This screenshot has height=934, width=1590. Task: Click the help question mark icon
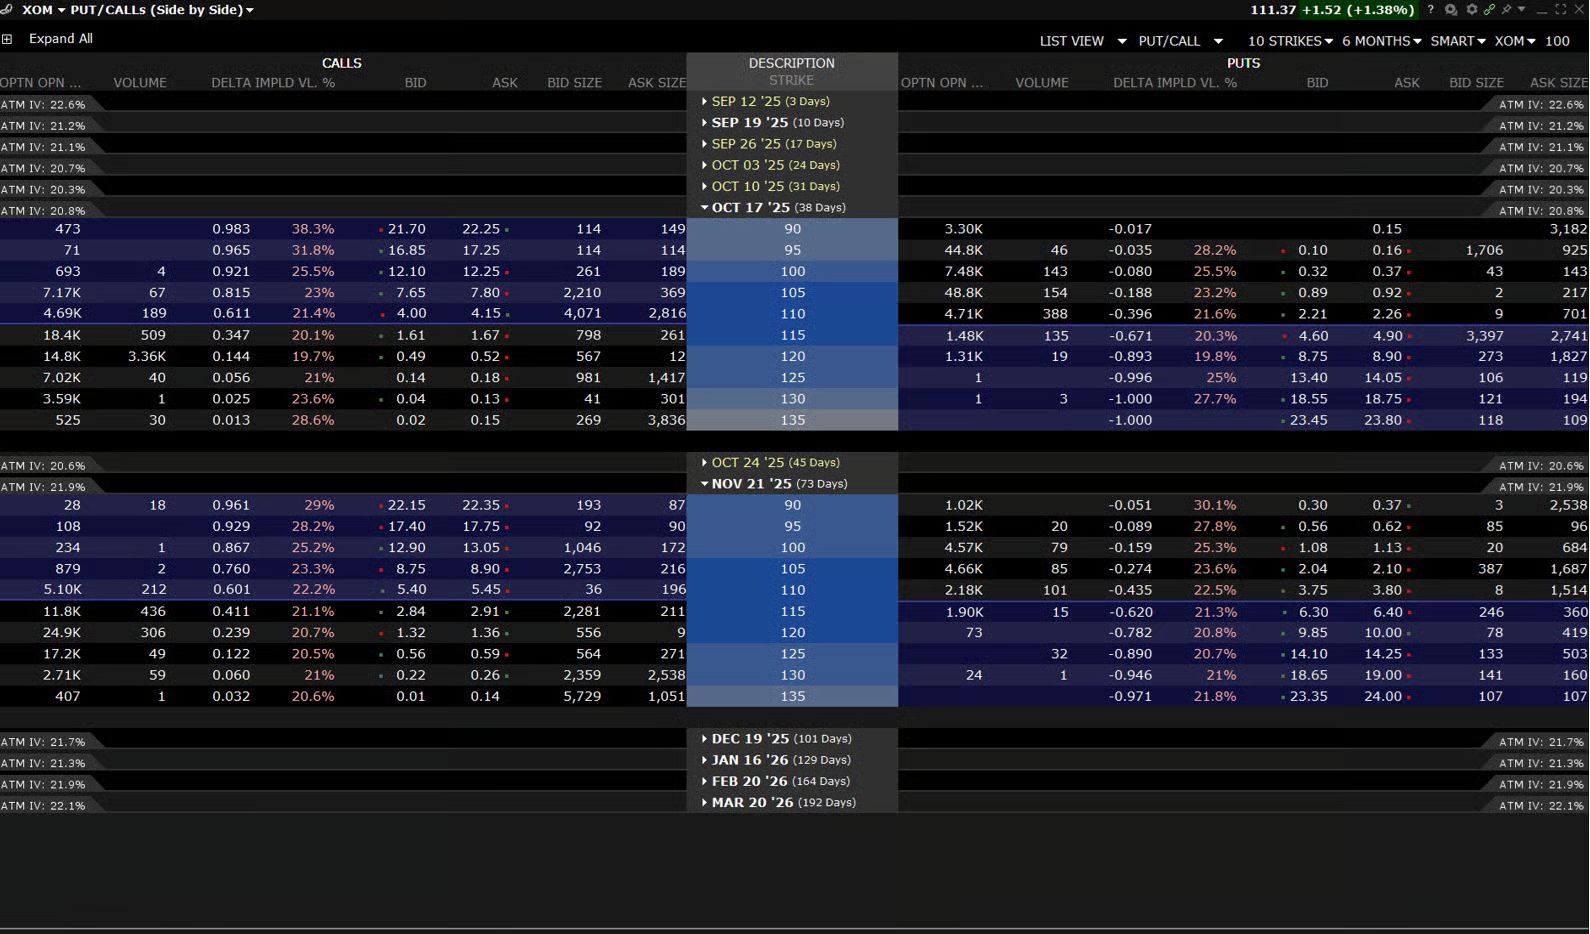pyautogui.click(x=1430, y=10)
